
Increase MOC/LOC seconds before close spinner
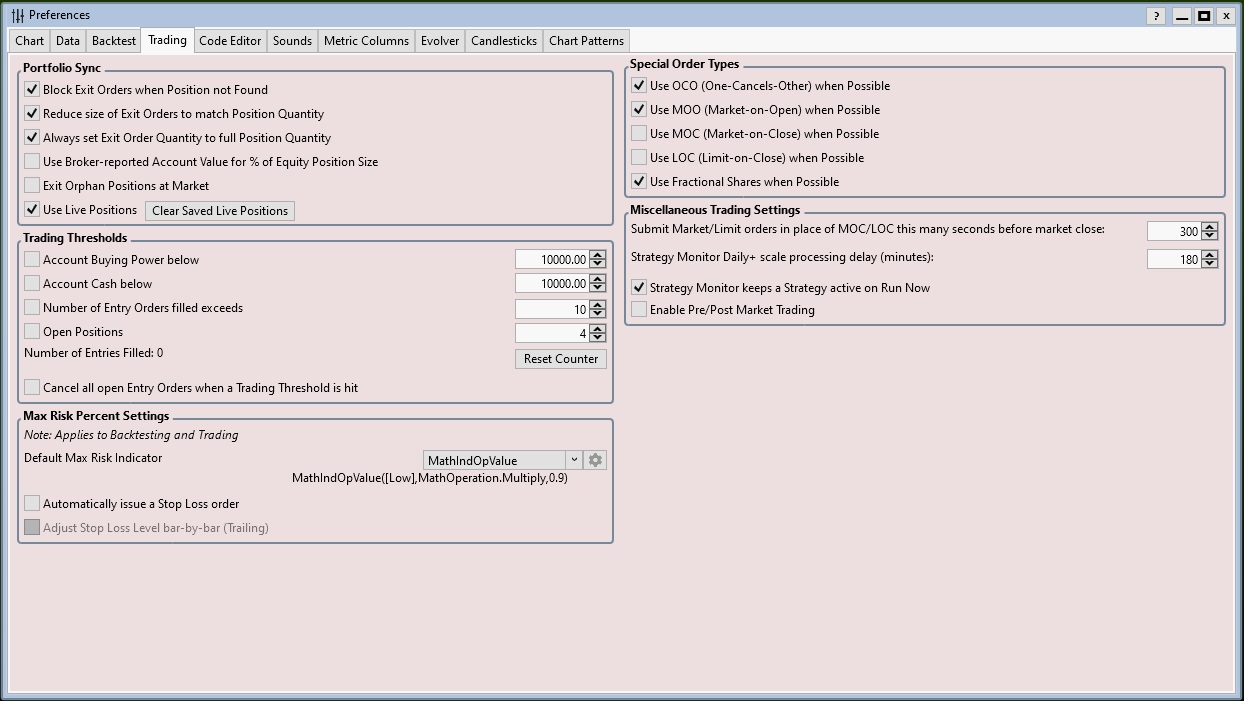(1209, 227)
